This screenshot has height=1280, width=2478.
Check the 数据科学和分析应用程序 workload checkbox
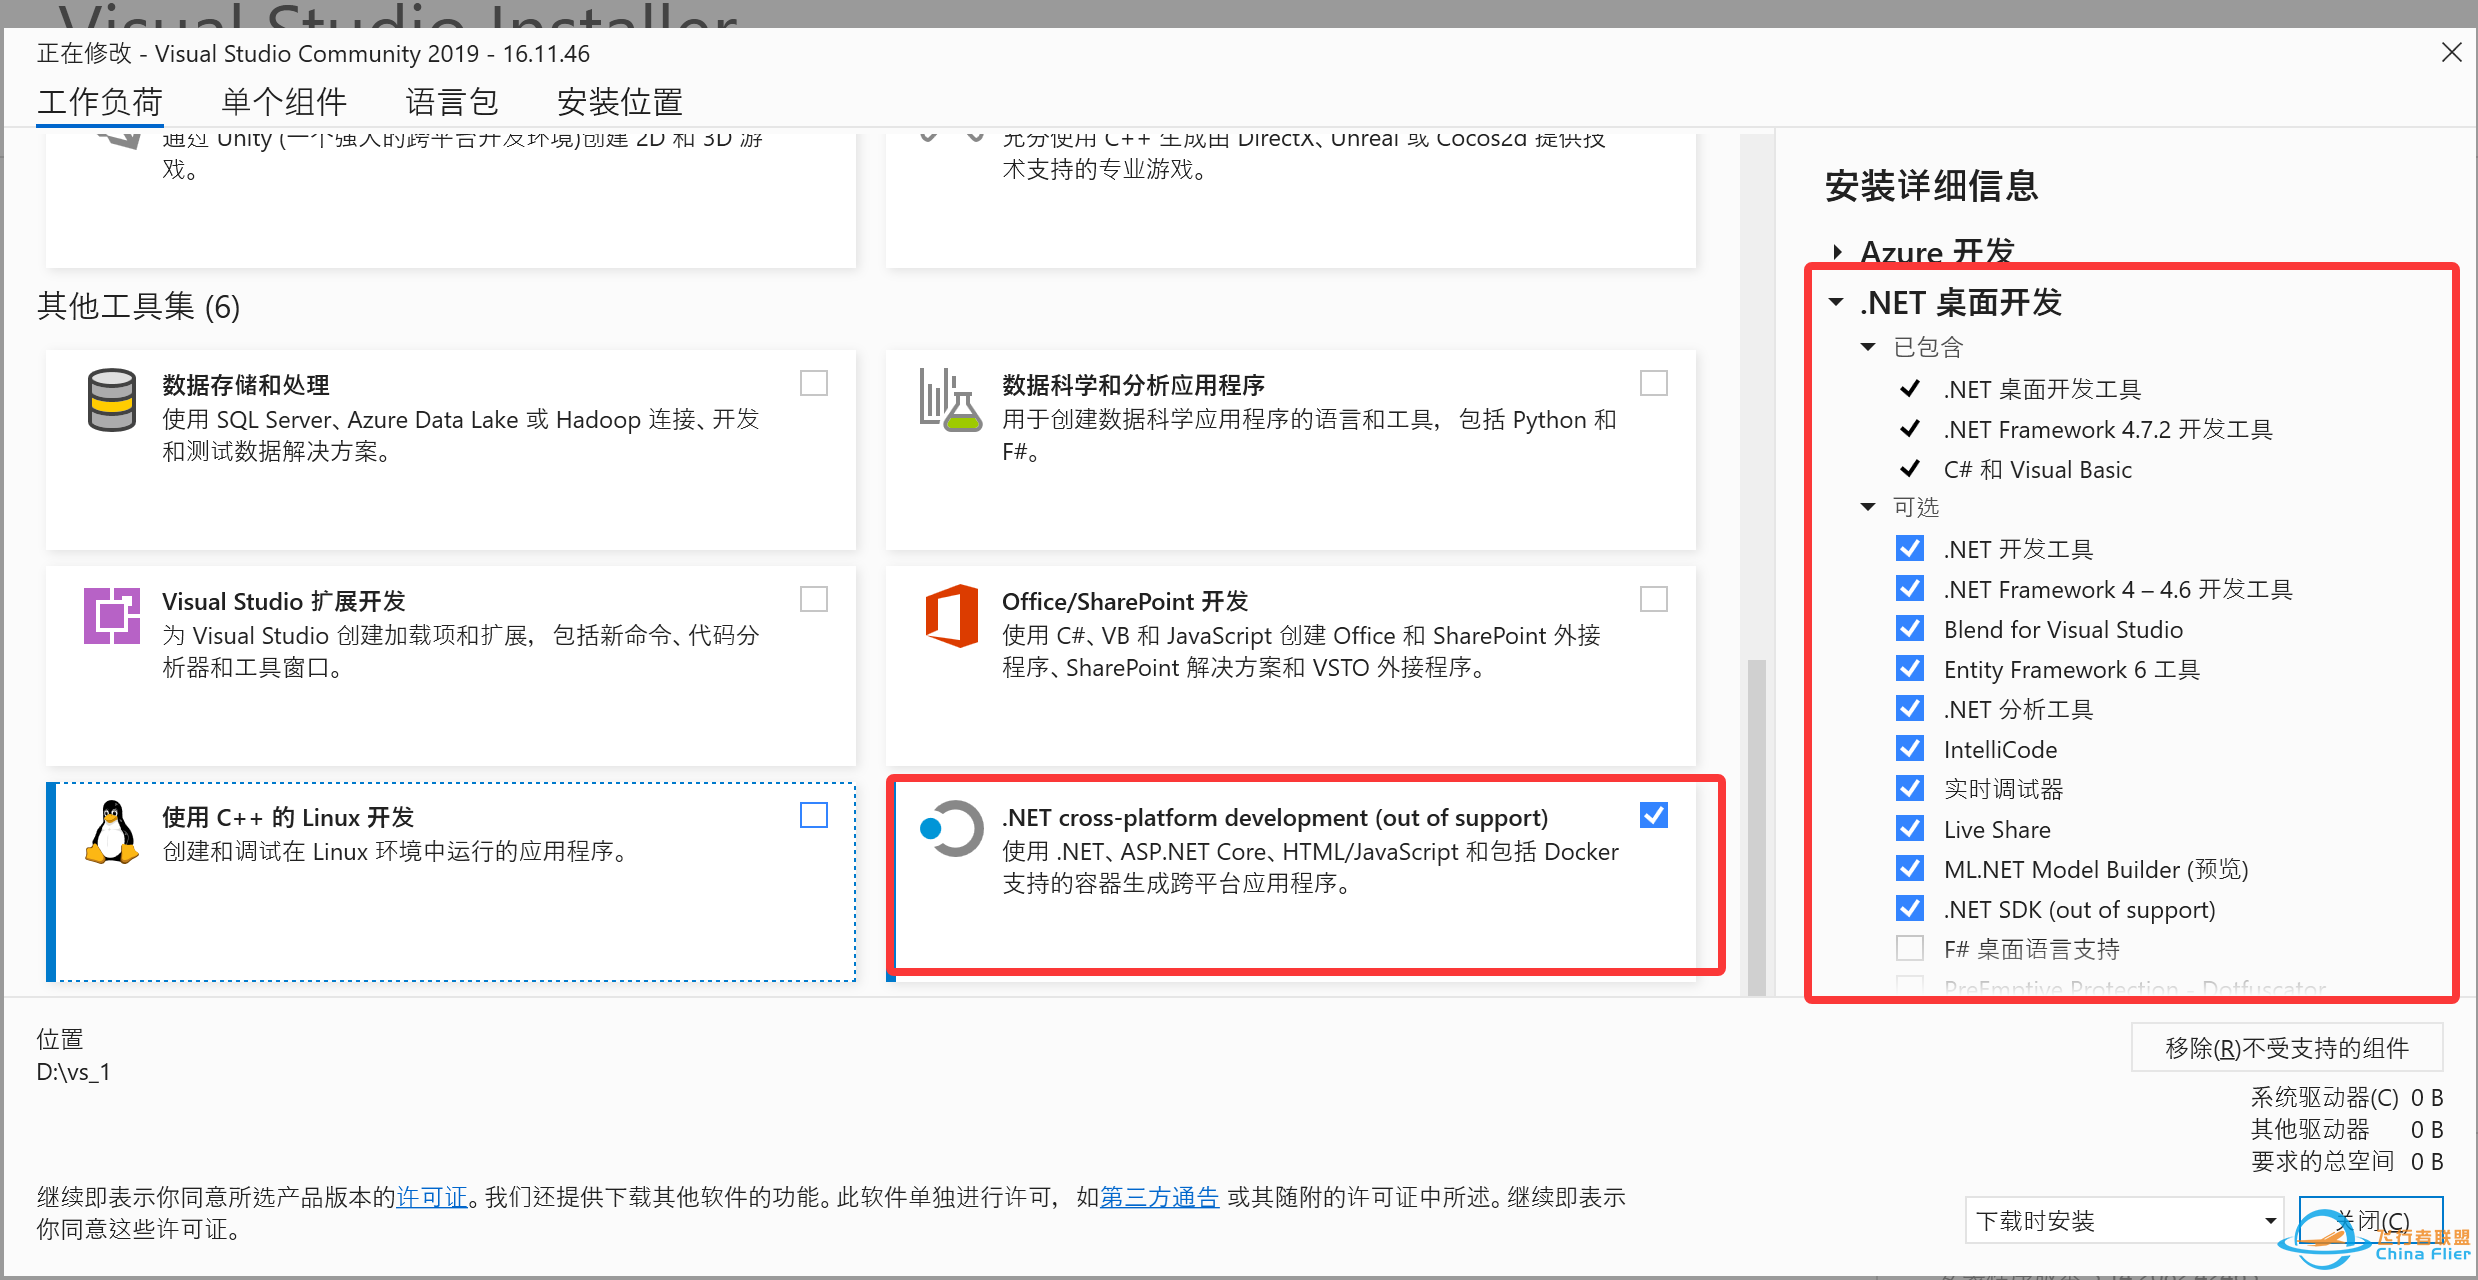tap(1654, 383)
